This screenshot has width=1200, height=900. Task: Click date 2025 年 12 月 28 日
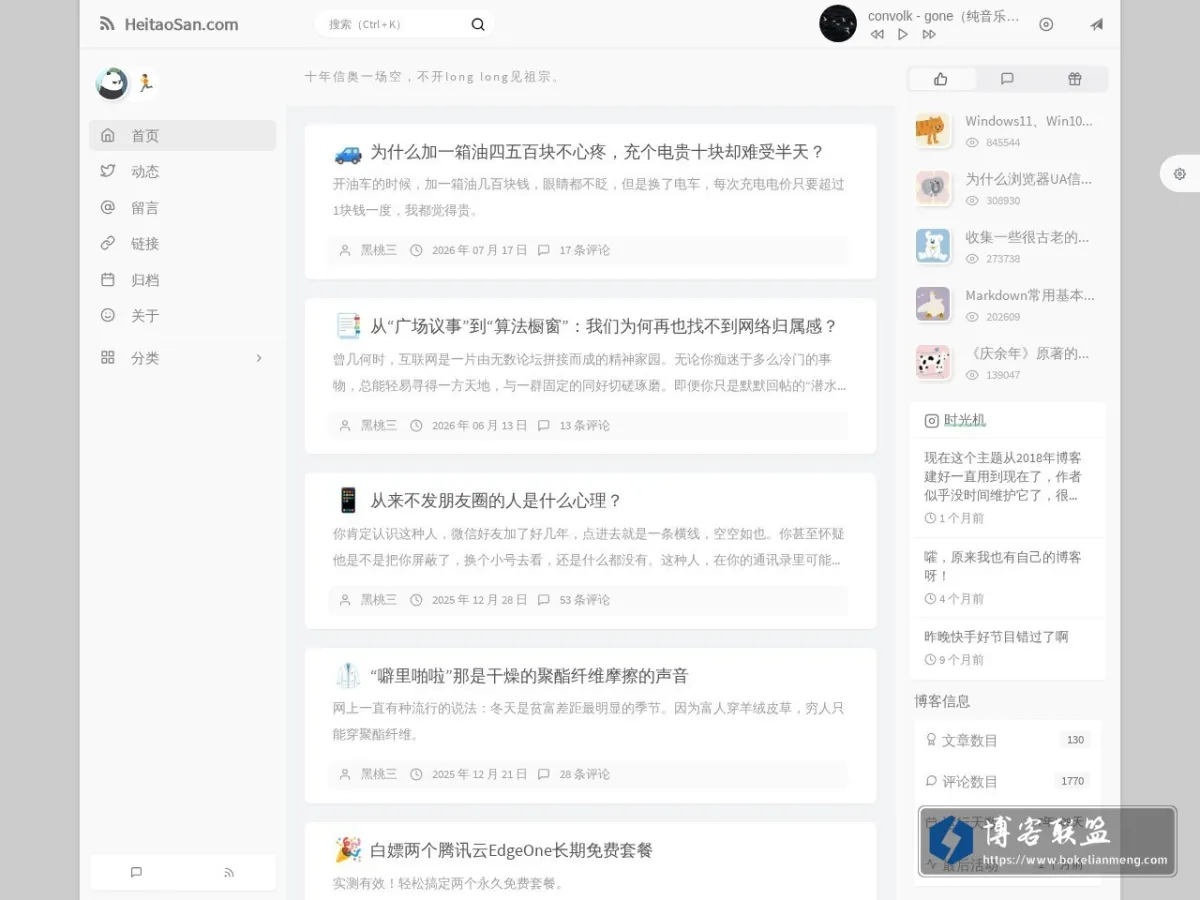point(479,600)
